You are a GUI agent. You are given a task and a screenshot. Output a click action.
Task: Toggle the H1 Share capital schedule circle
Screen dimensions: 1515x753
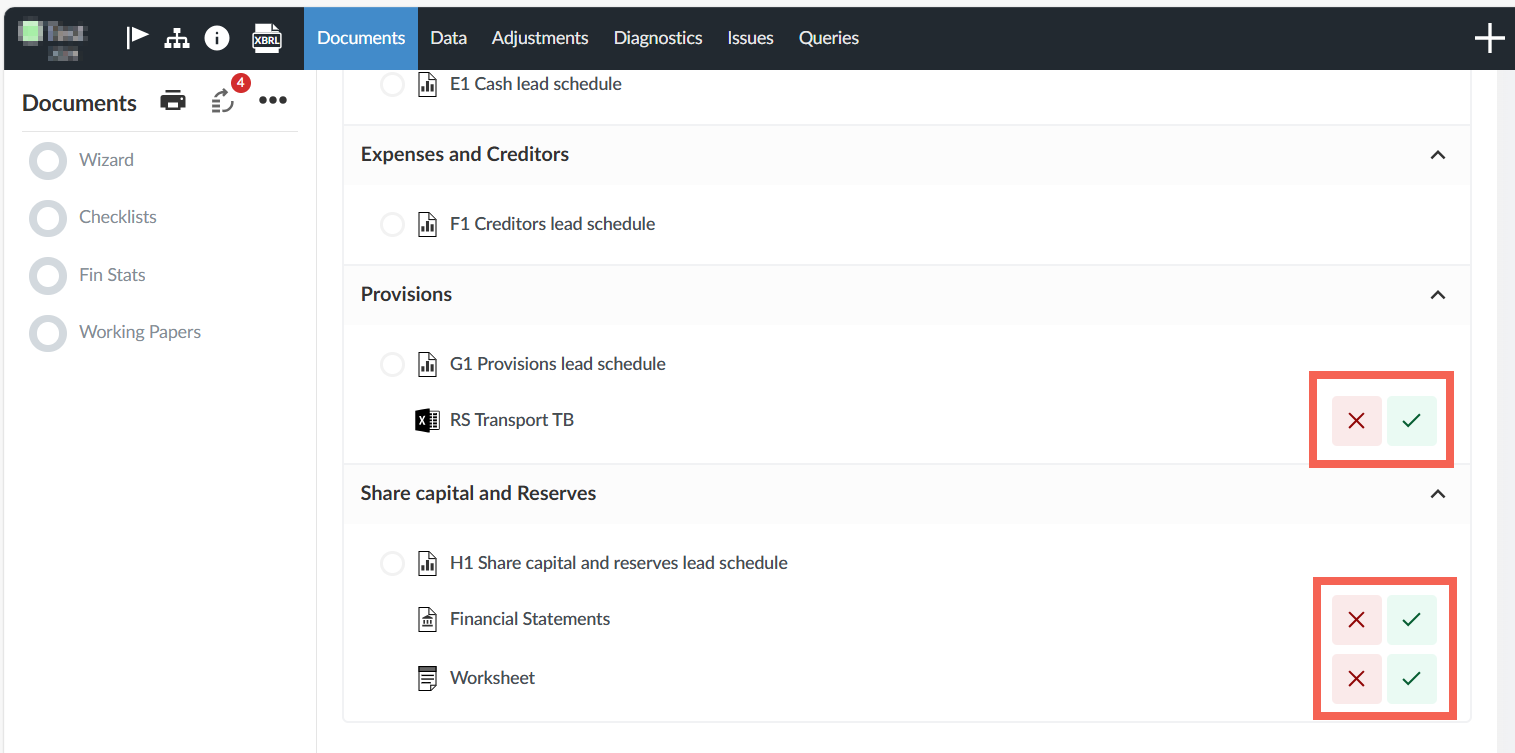tap(392, 563)
